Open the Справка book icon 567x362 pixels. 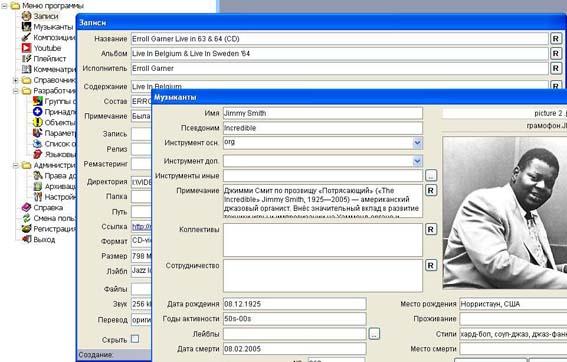26,207
